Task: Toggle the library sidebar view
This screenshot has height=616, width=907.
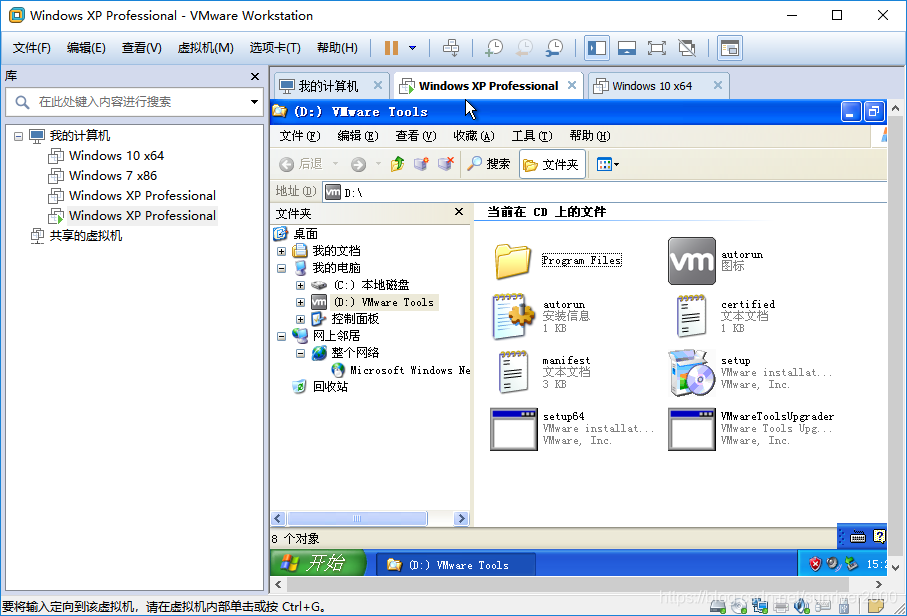Action: click(596, 48)
